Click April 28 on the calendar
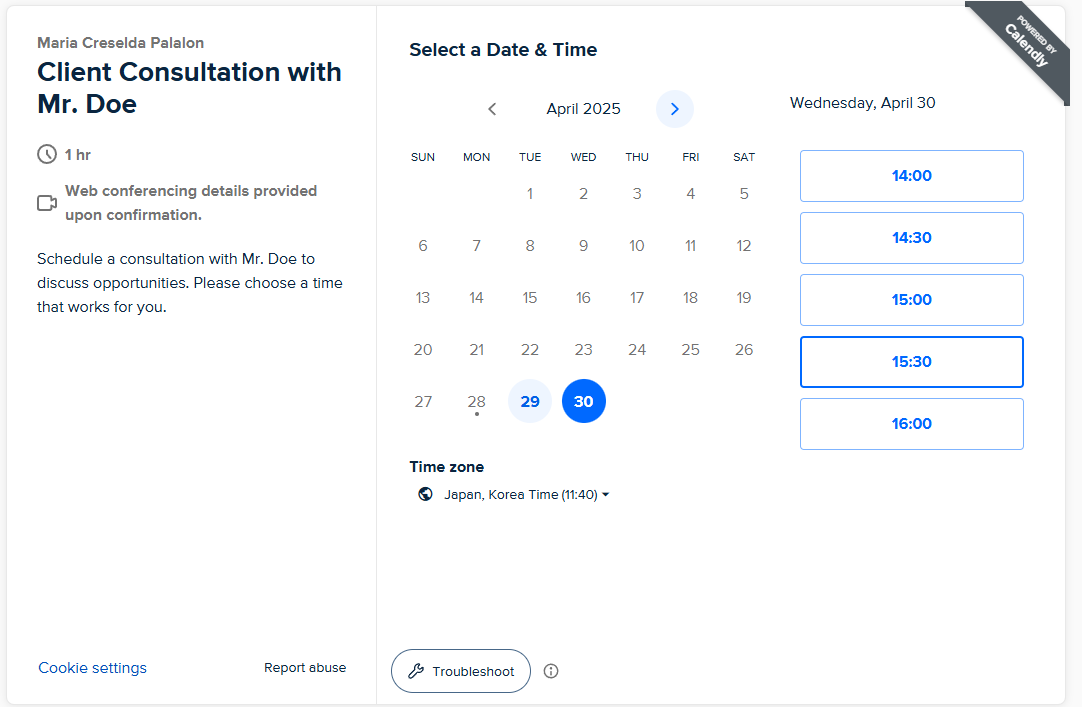The height and width of the screenshot is (707, 1082). point(477,401)
